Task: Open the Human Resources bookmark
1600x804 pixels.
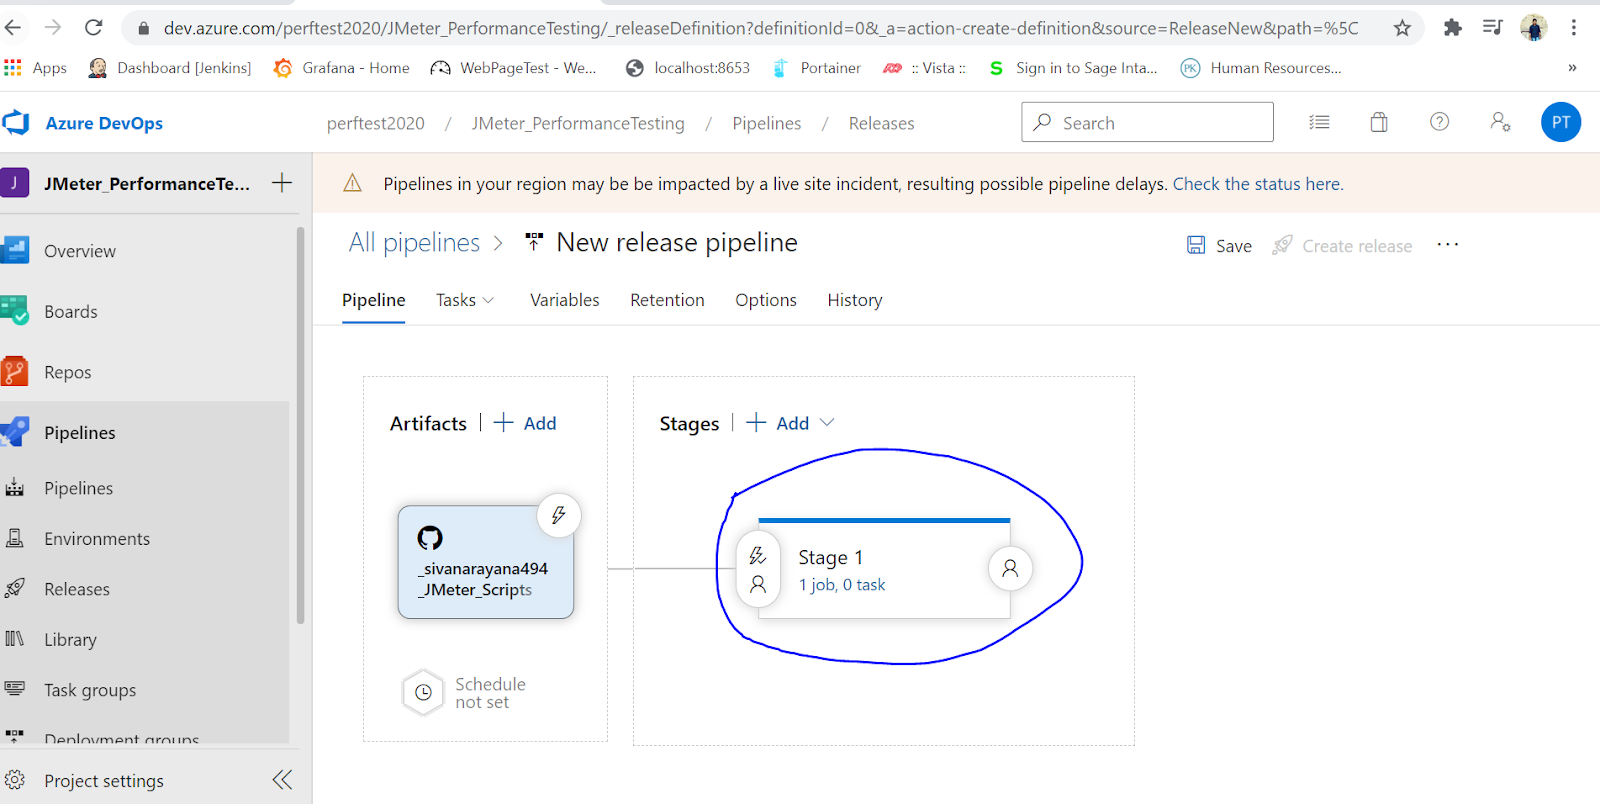Action: pos(1261,68)
